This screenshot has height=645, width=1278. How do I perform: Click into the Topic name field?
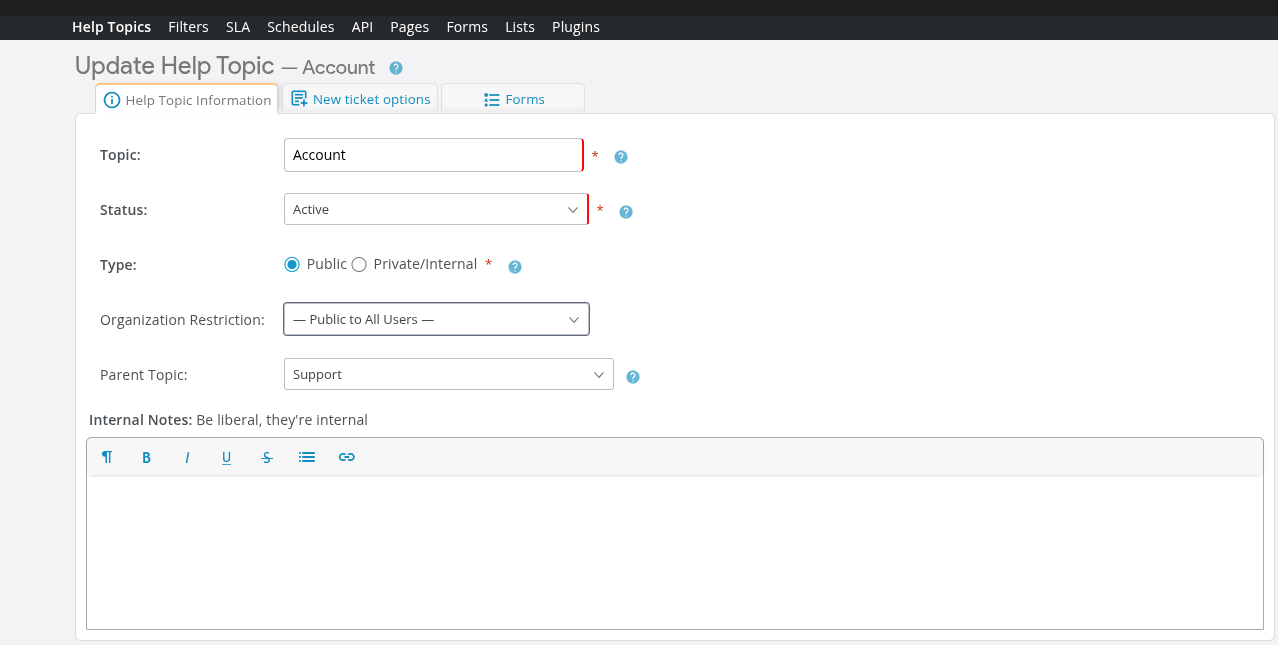(x=433, y=155)
